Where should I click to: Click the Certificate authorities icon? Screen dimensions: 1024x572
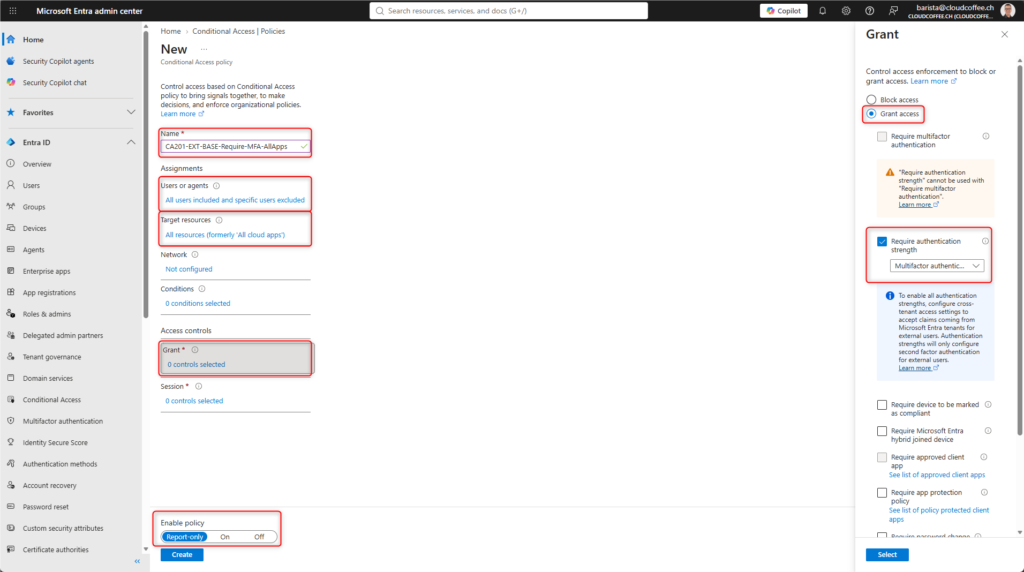tap(10, 549)
